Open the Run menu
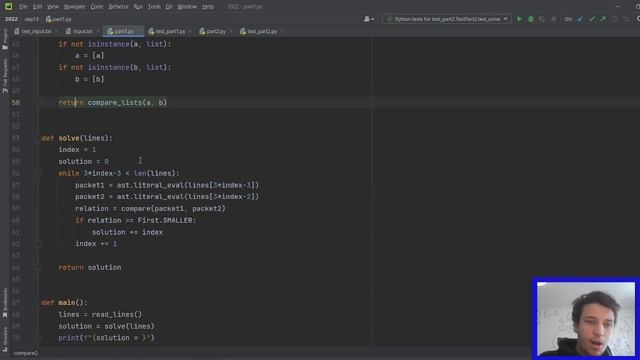Screen dimensions: 640x360 [138, 7]
